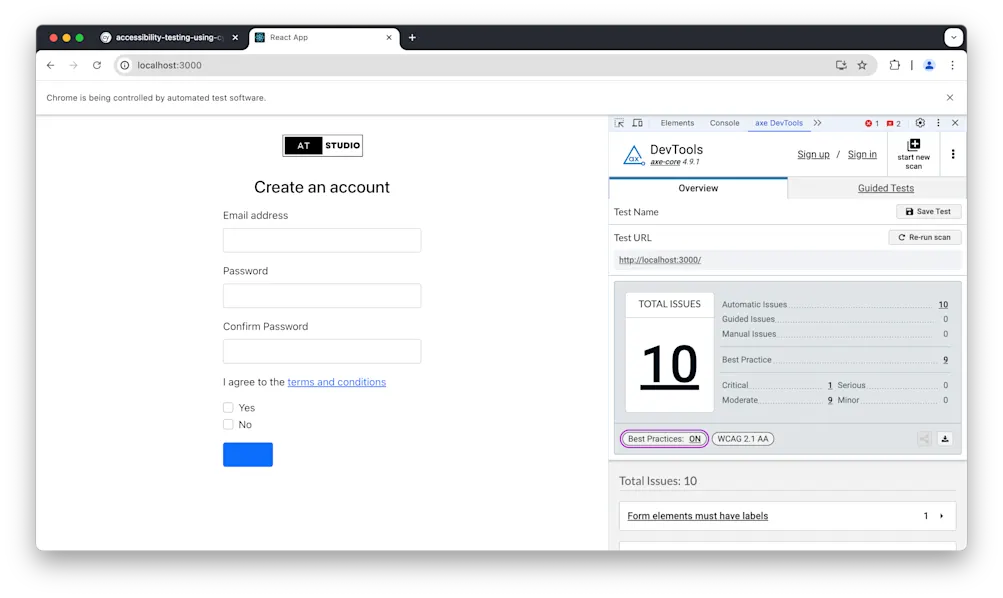
Task: Open the http://localhost:3000/ test URL link
Action: pyautogui.click(x=659, y=260)
